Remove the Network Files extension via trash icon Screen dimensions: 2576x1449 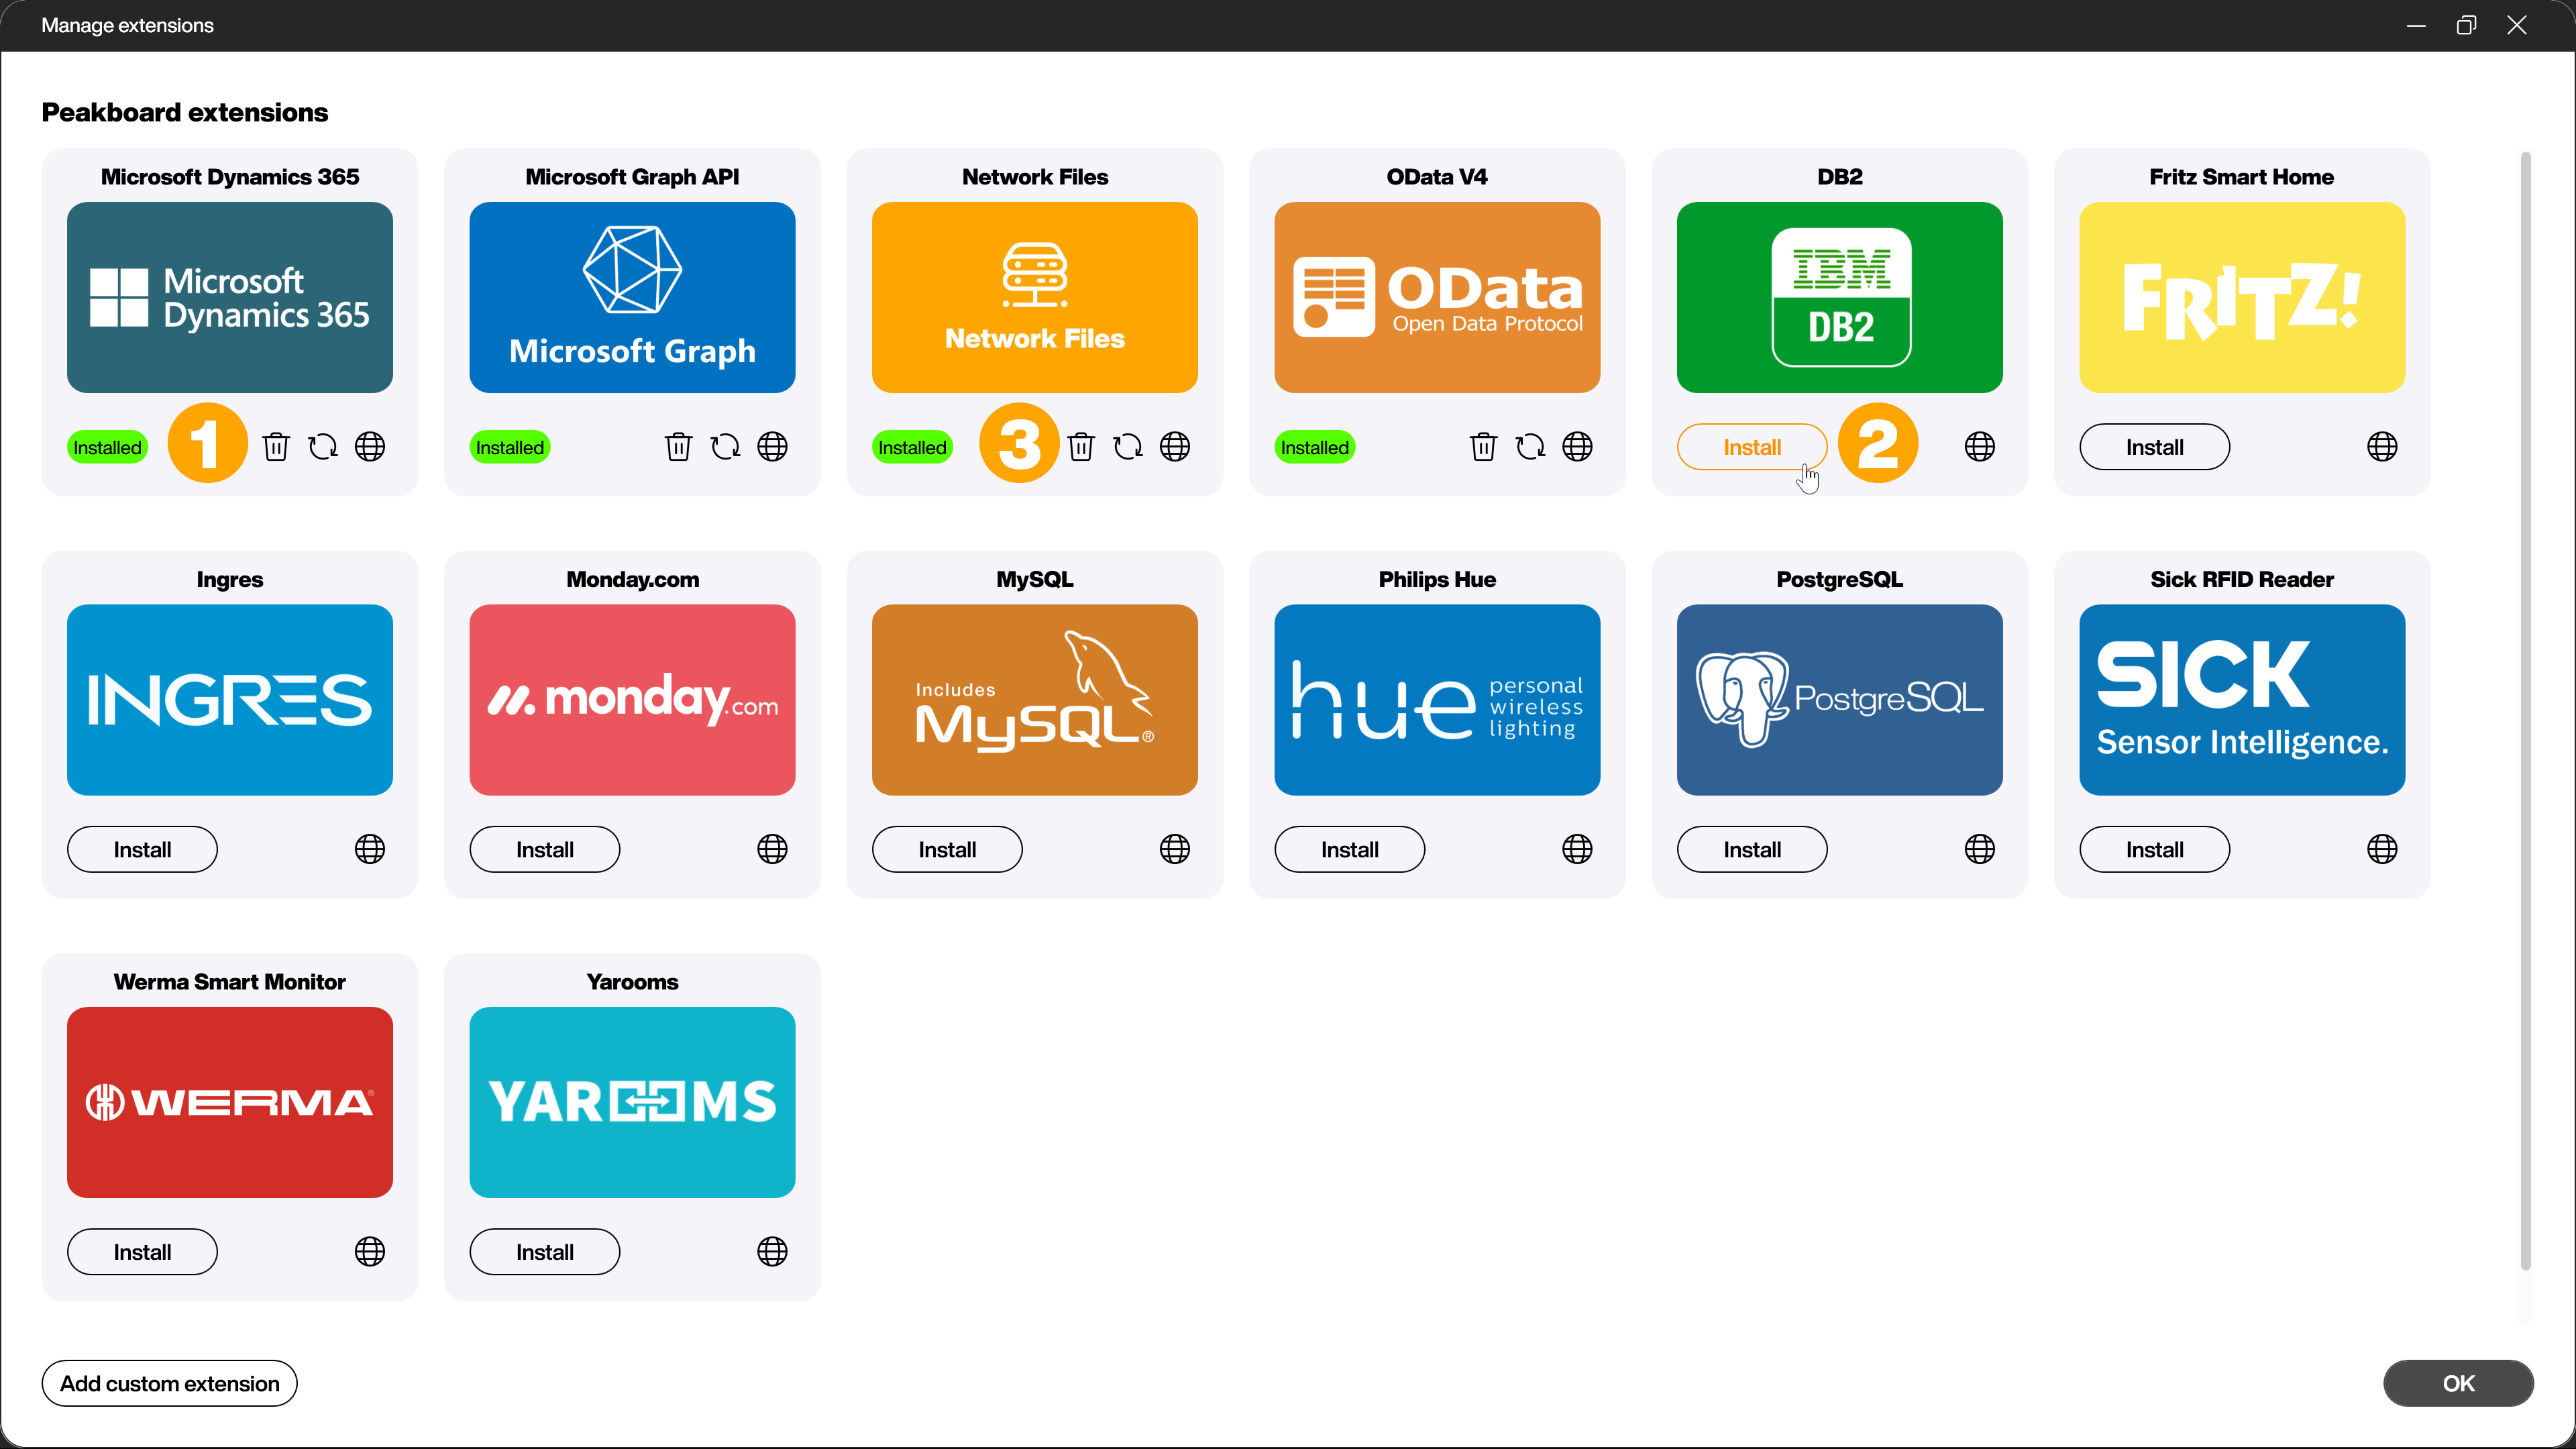pyautogui.click(x=1081, y=447)
